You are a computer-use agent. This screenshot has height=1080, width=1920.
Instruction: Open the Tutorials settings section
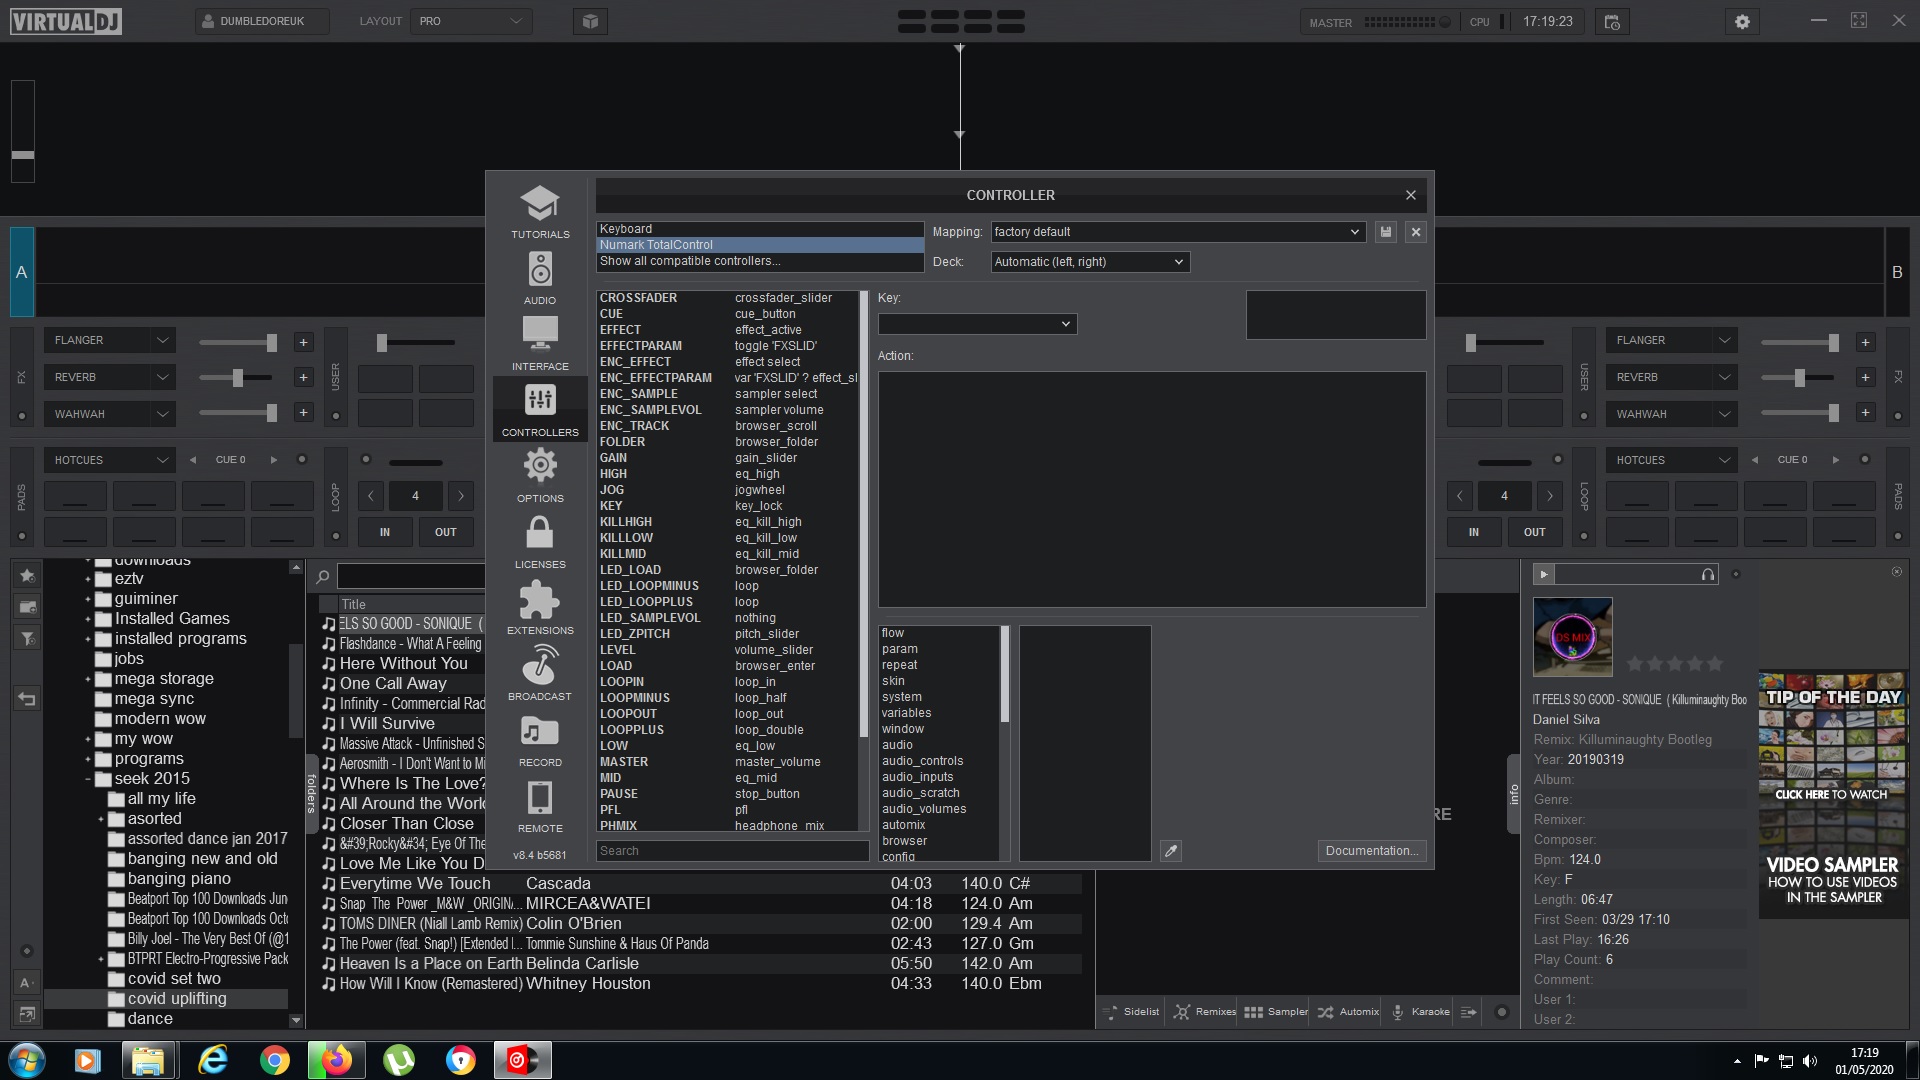click(540, 212)
